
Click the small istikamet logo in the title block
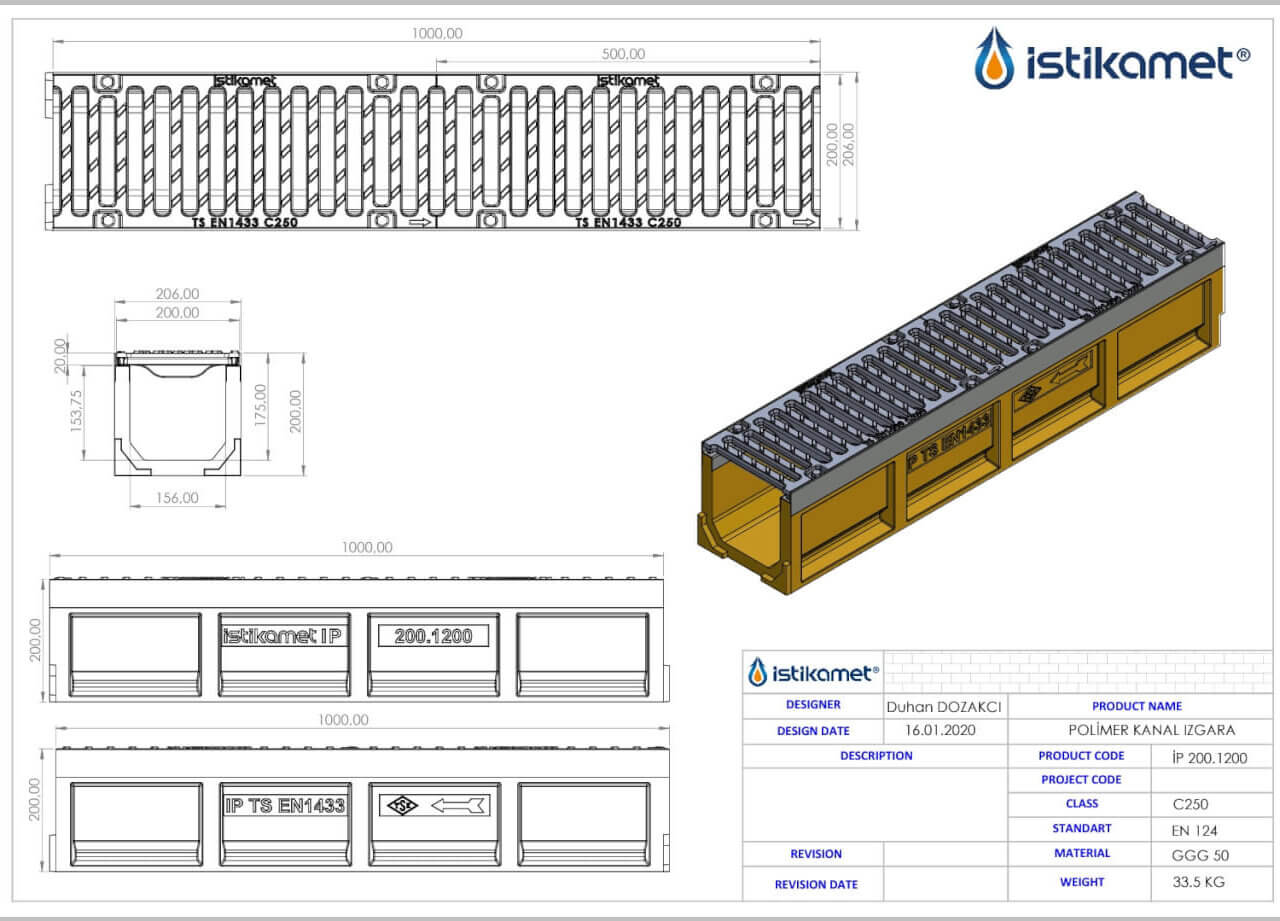pos(814,673)
